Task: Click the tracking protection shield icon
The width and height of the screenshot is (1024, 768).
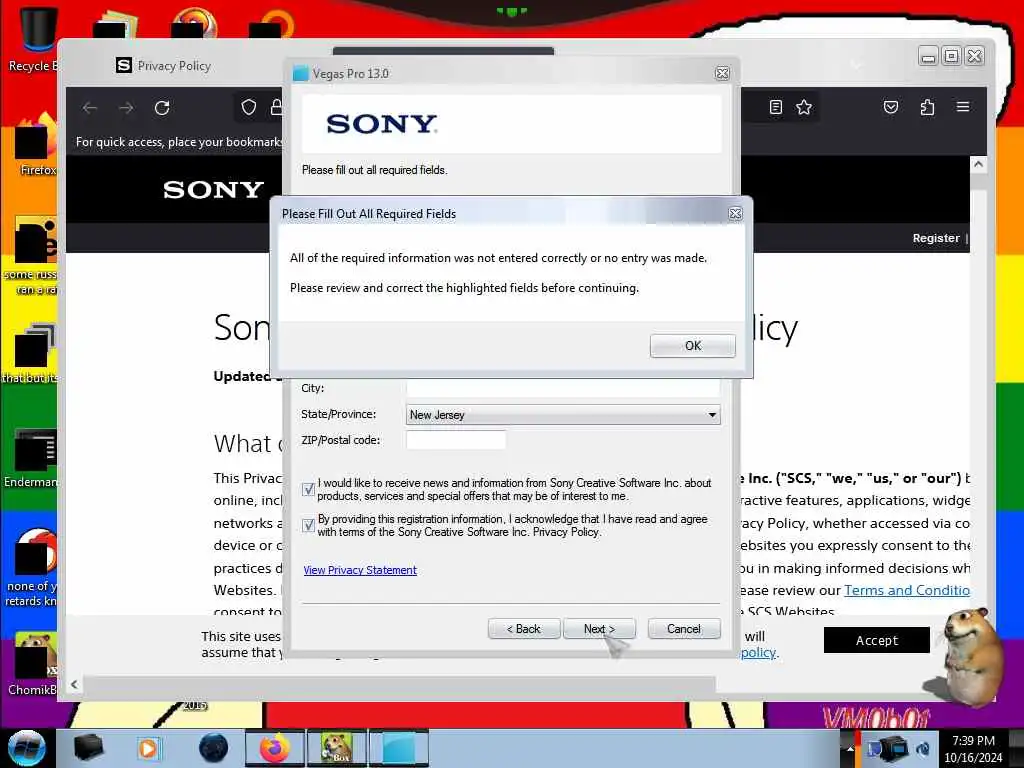Action: tap(248, 107)
